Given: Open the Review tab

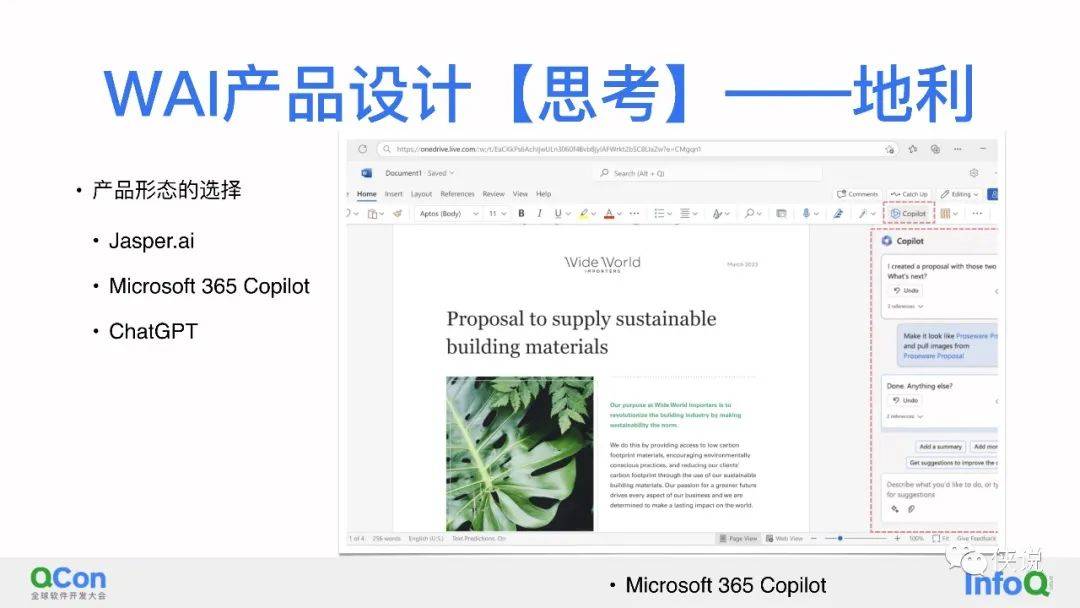Looking at the screenshot, I should (493, 194).
